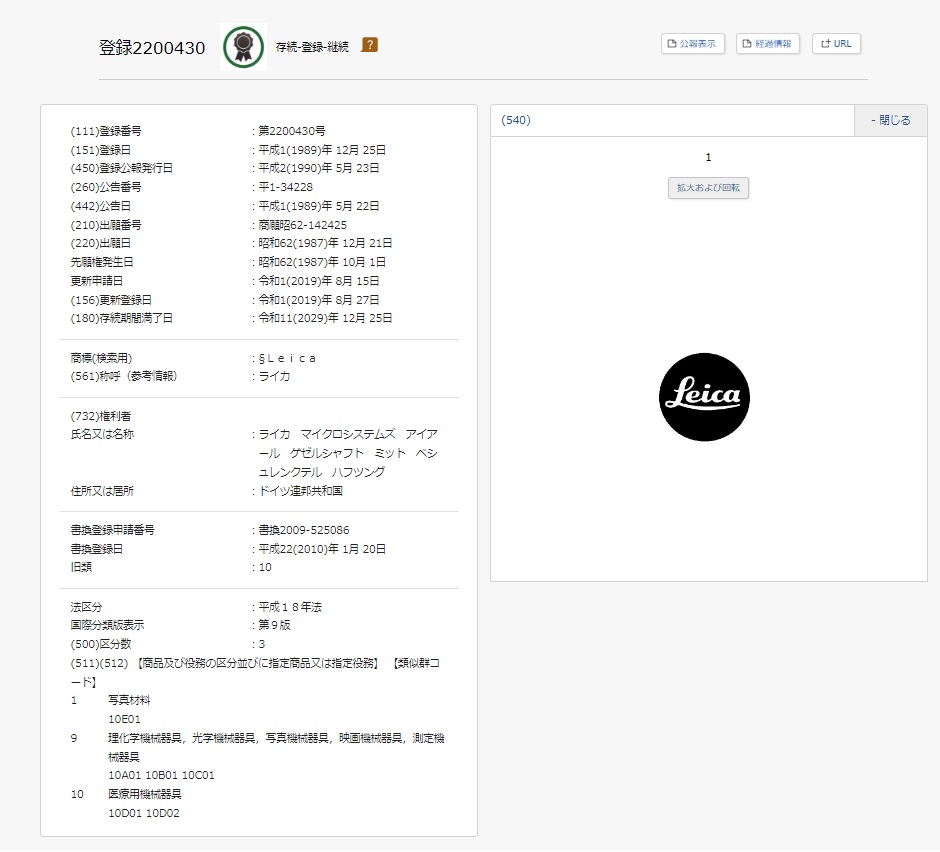Click the rewrite application number 書換2009-525086
This screenshot has width=940, height=852.
pyautogui.click(x=304, y=530)
